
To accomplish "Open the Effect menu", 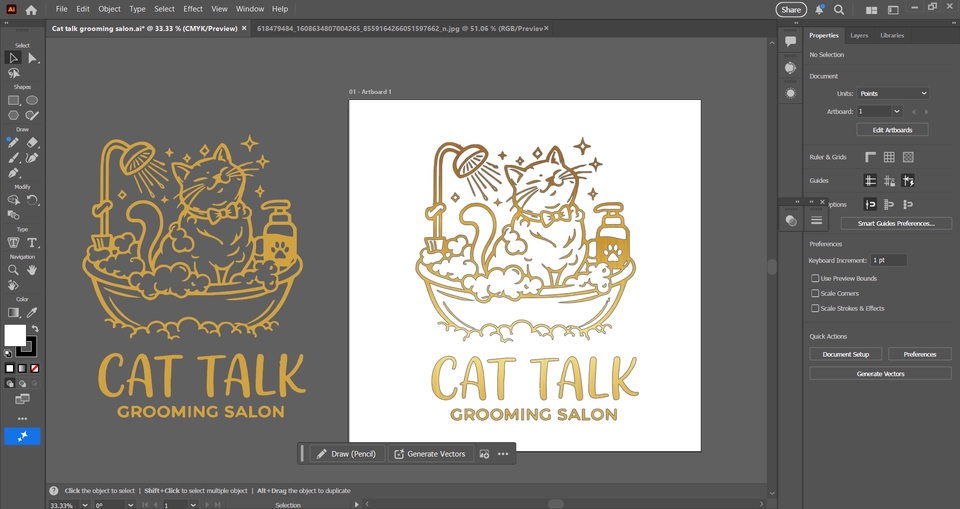I will point(193,9).
